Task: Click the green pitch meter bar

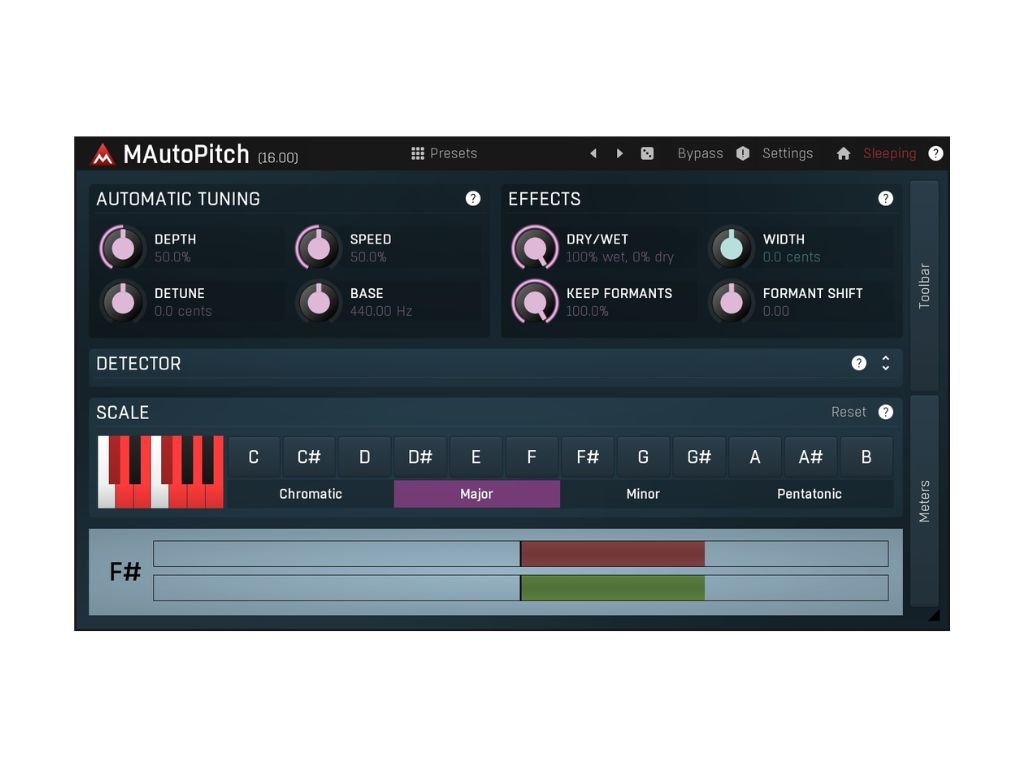Action: coord(613,588)
